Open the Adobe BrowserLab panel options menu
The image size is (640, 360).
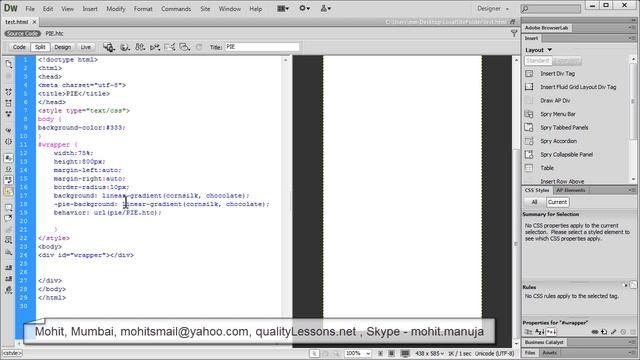[x=631, y=28]
